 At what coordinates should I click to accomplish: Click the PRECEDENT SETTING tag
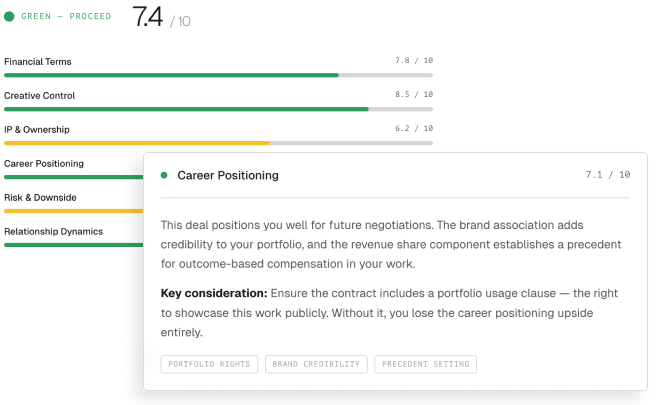coord(425,364)
